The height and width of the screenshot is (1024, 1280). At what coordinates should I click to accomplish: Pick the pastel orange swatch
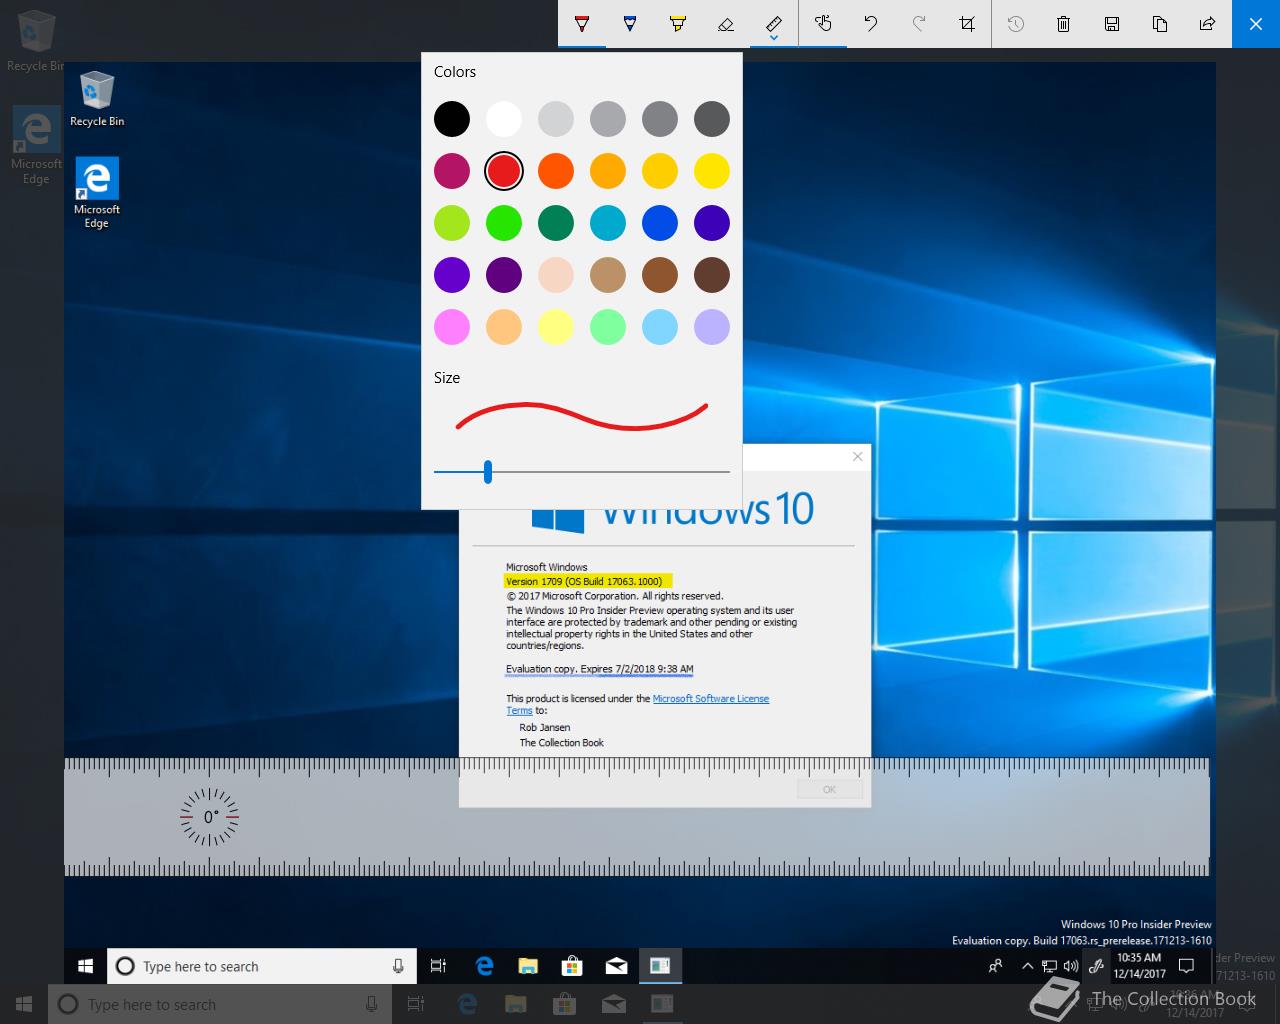click(504, 327)
